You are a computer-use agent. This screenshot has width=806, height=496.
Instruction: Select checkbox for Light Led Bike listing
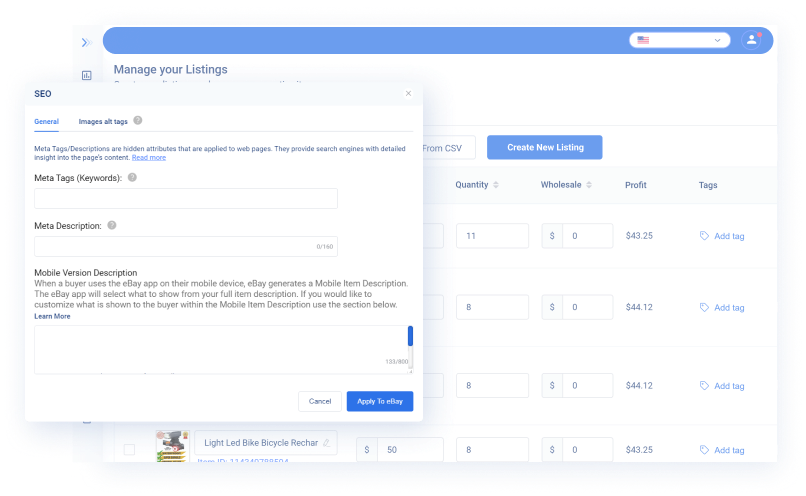(x=130, y=450)
